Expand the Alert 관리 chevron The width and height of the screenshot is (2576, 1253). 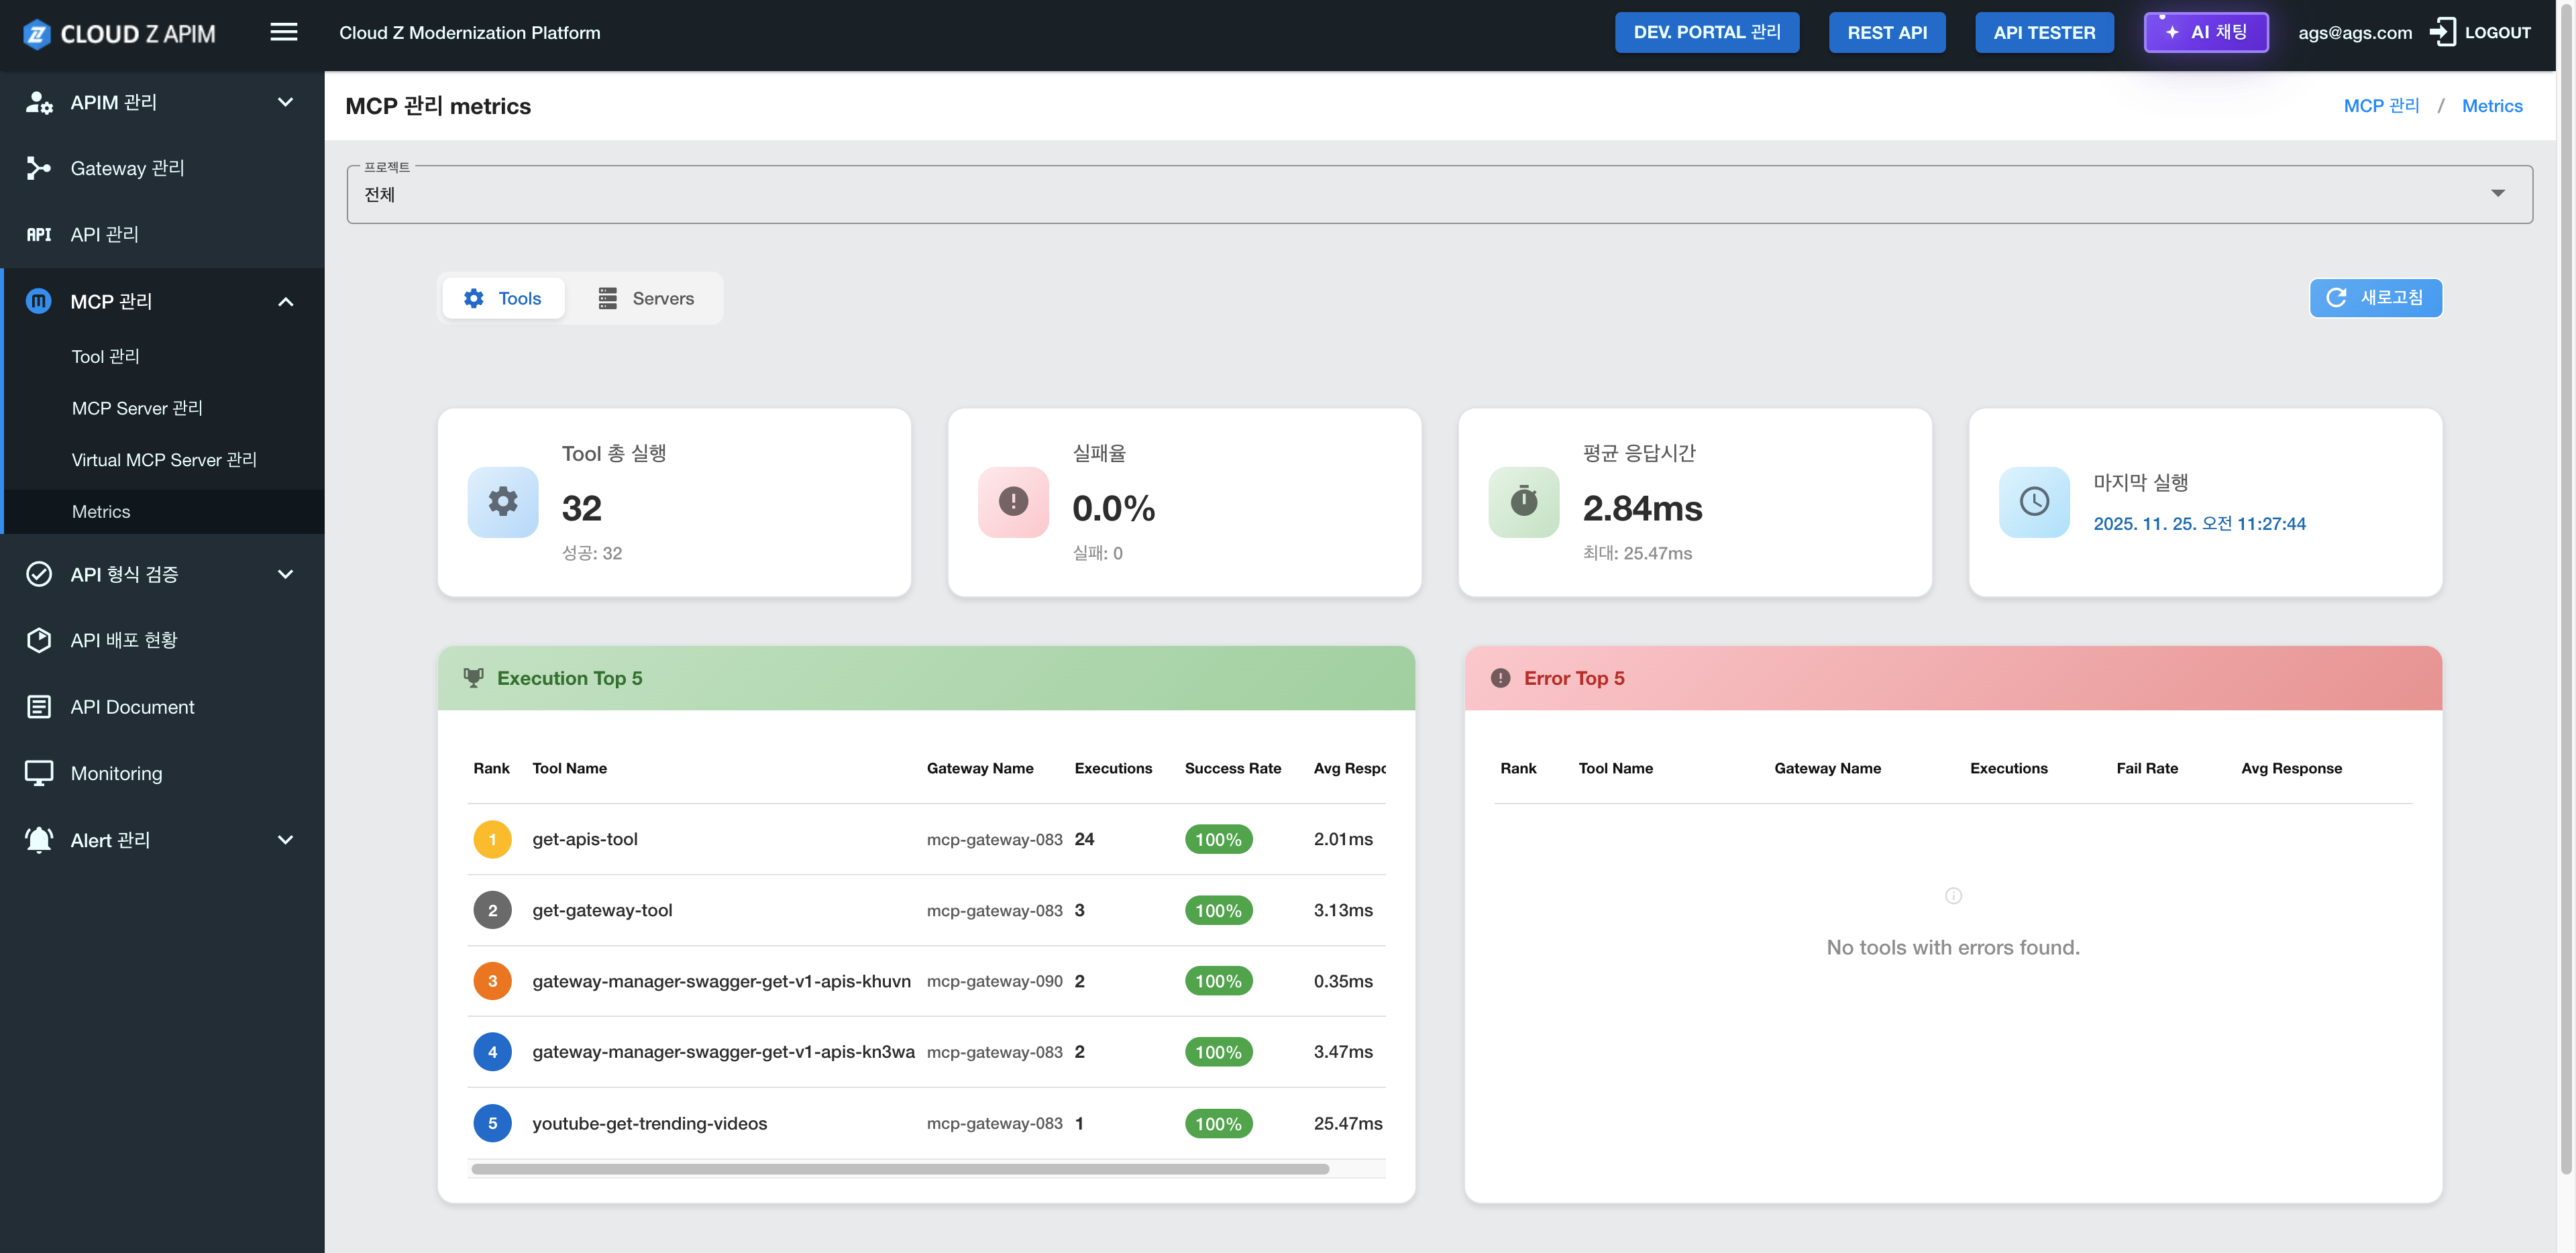click(x=285, y=840)
